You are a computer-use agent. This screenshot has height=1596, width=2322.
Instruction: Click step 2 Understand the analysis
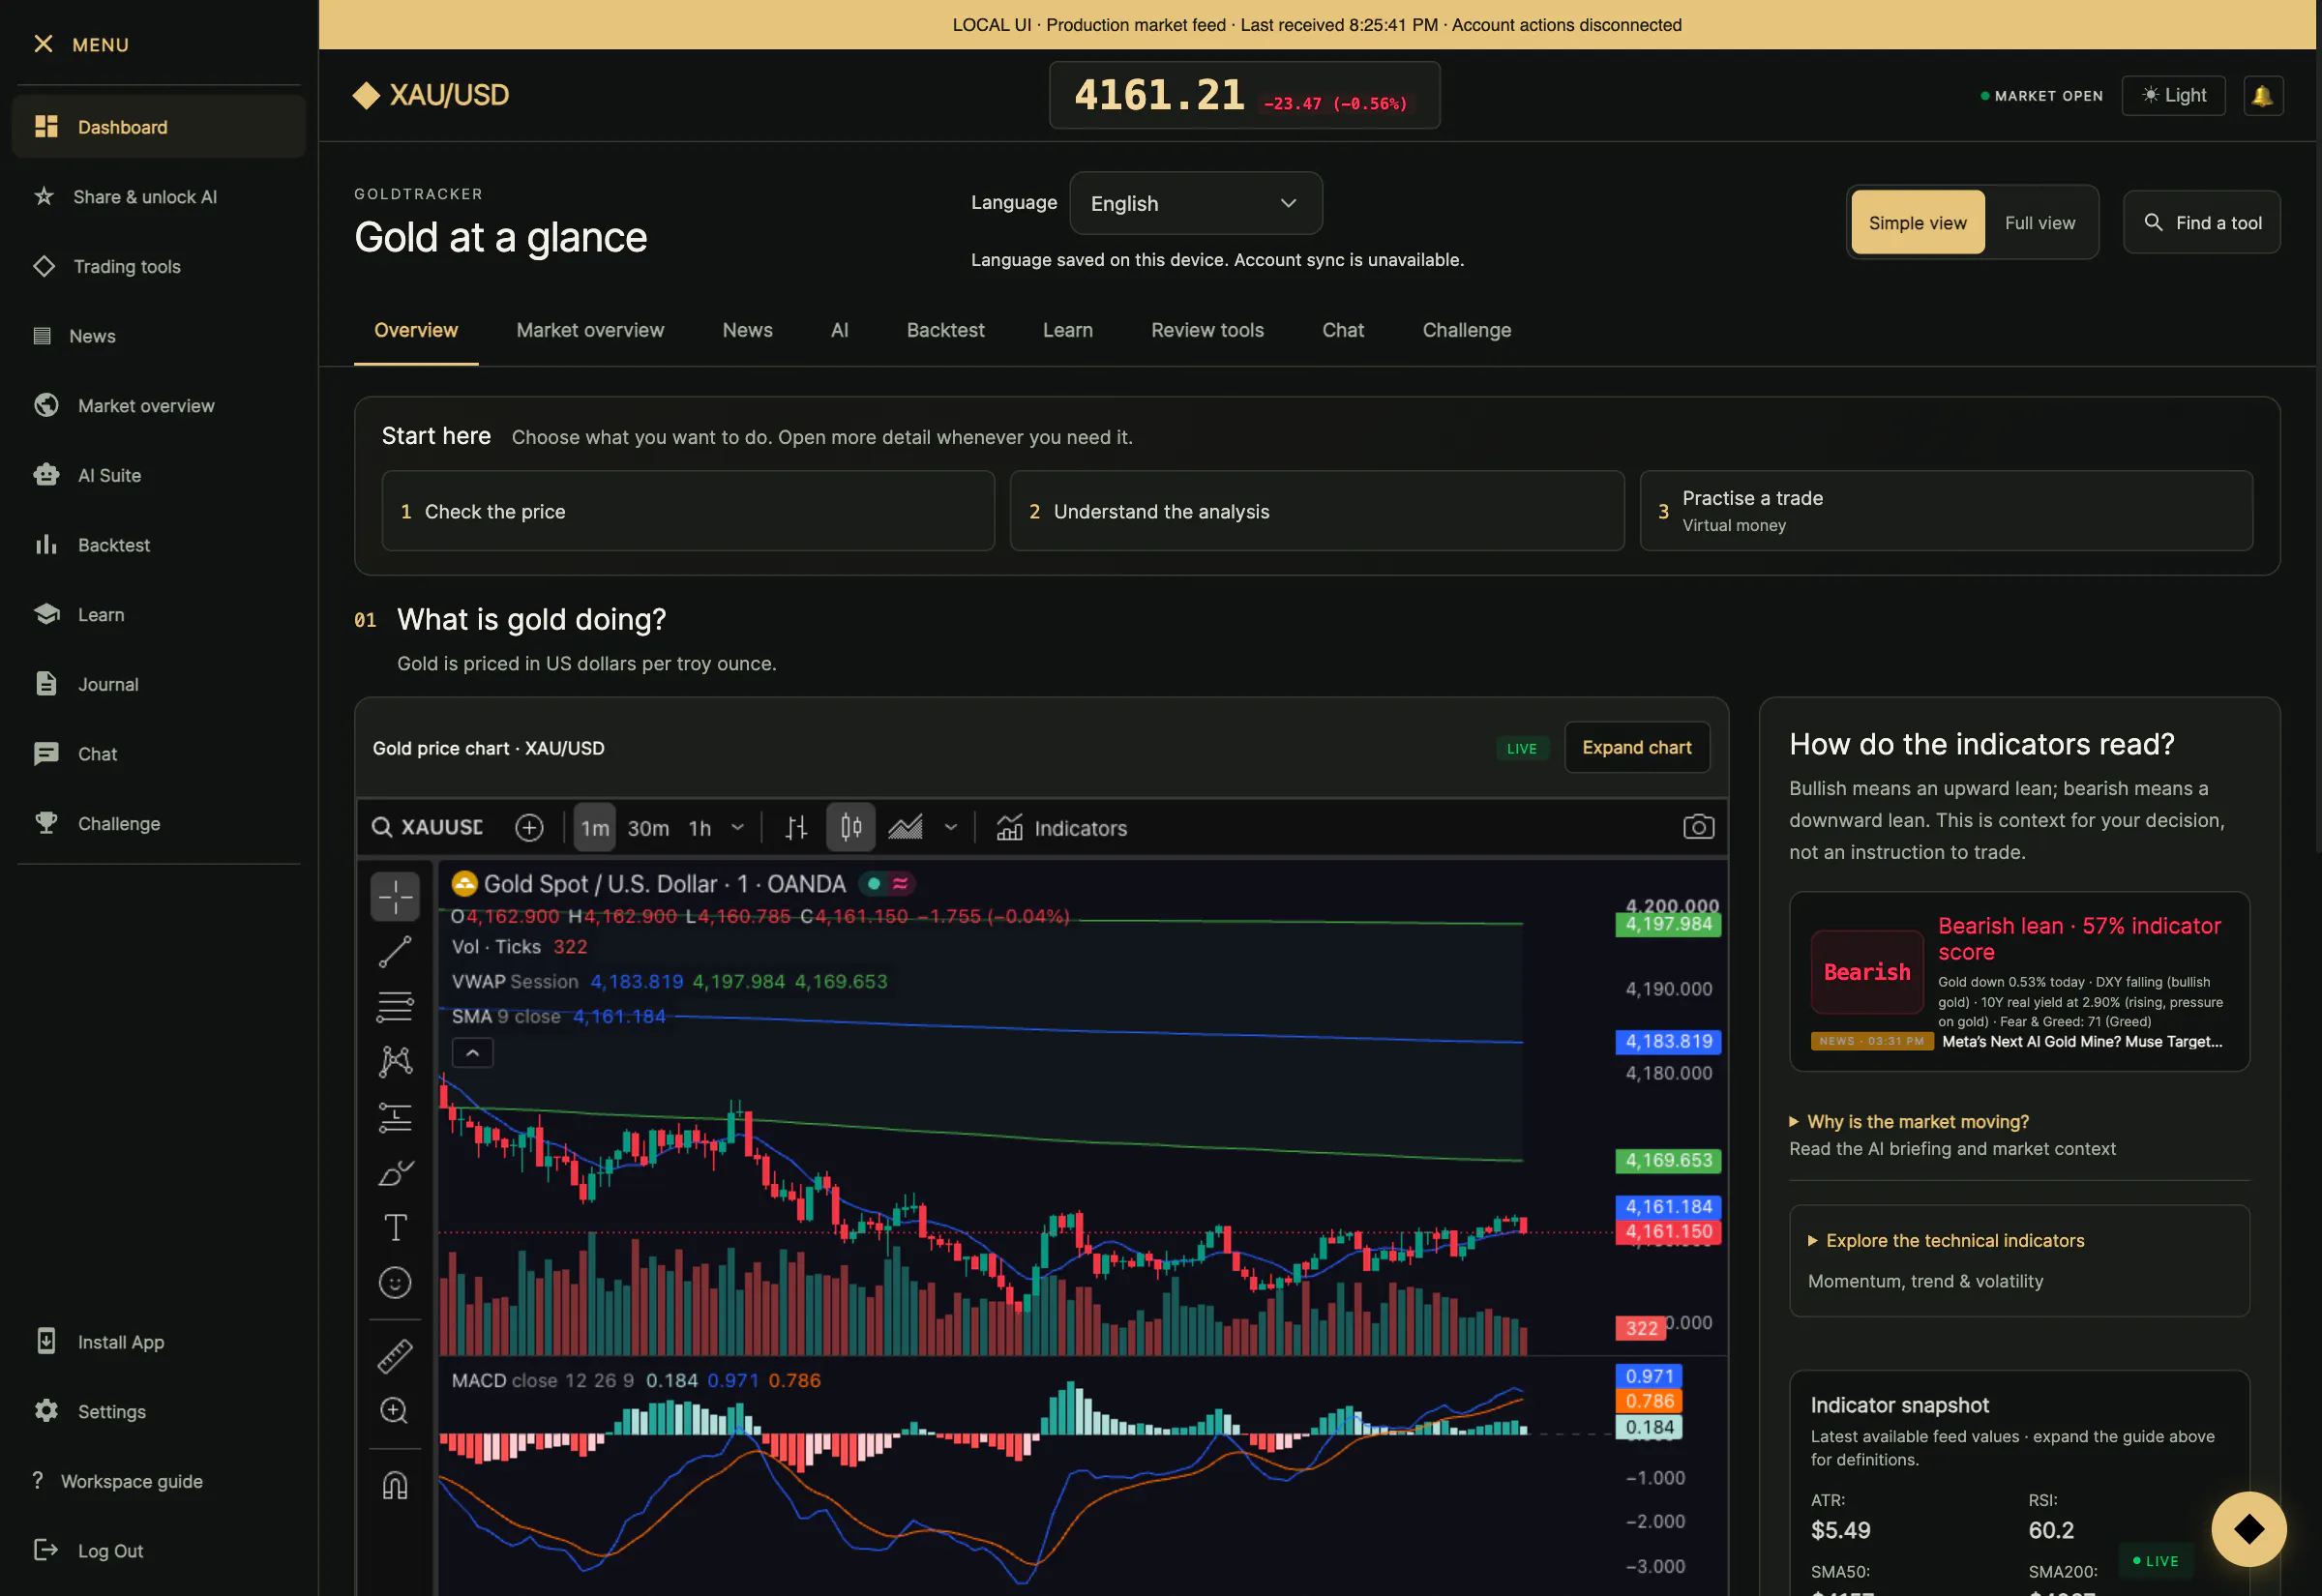tap(1316, 511)
